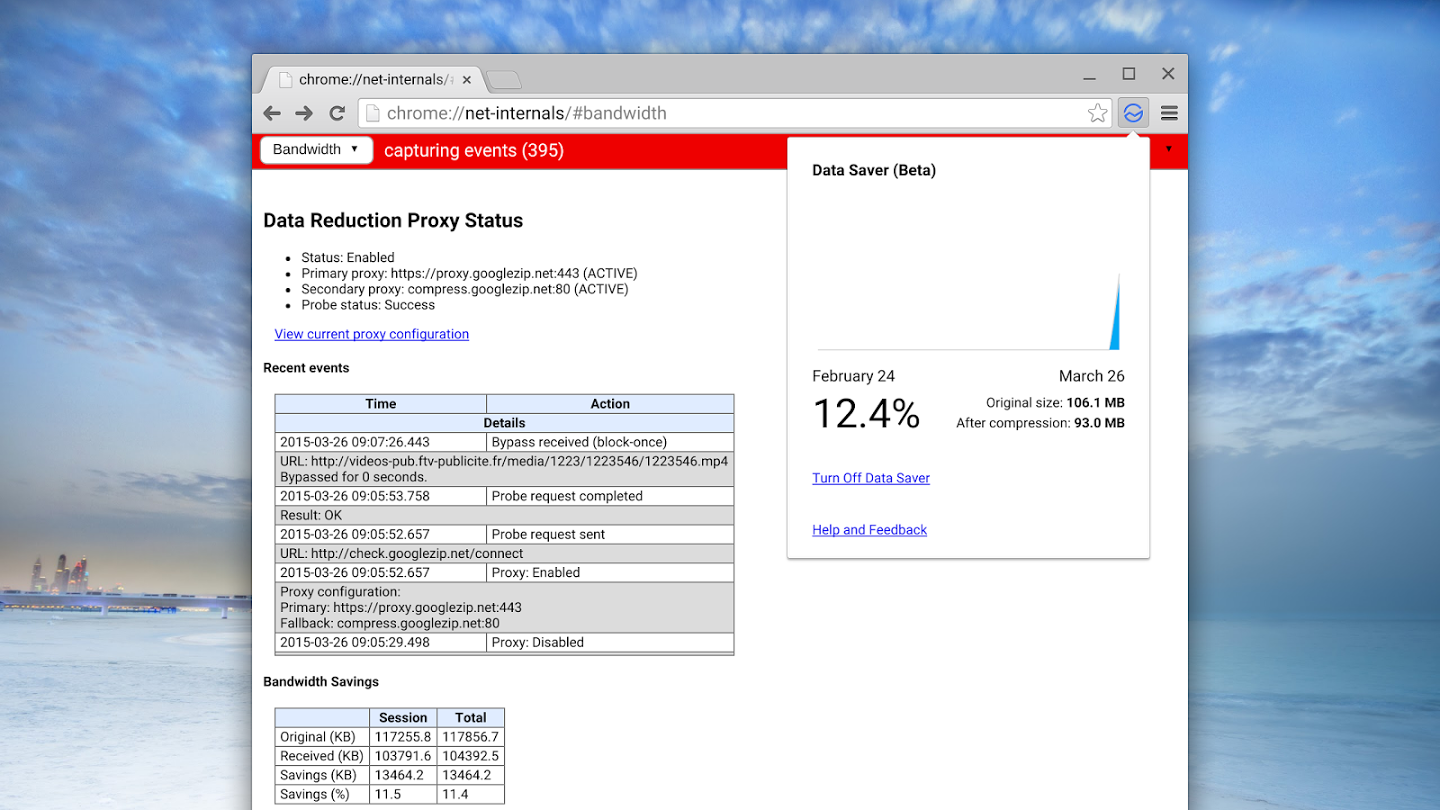Screen dimensions: 1440x810
Task: Click inside the address bar
Action: click(700, 113)
